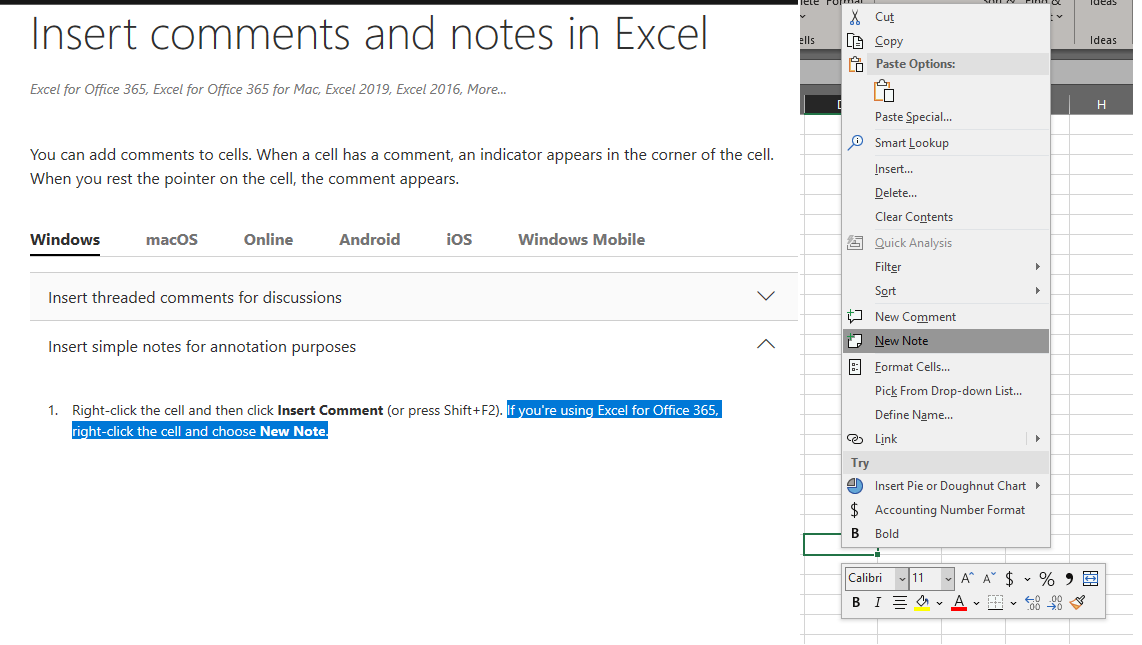Apply percent style in the mini toolbar
Image resolution: width=1142 pixels, height=645 pixels.
(x=1047, y=579)
